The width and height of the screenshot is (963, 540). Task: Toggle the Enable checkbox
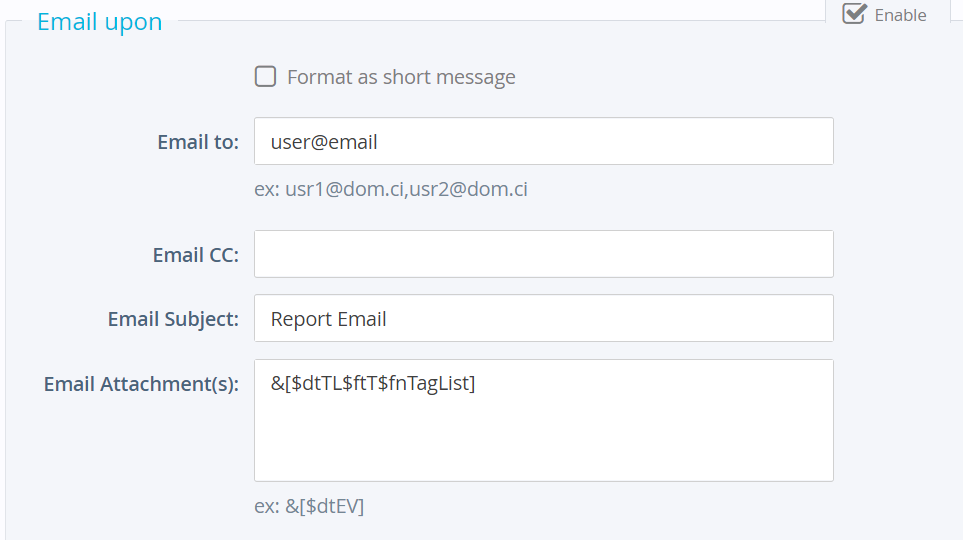[854, 14]
